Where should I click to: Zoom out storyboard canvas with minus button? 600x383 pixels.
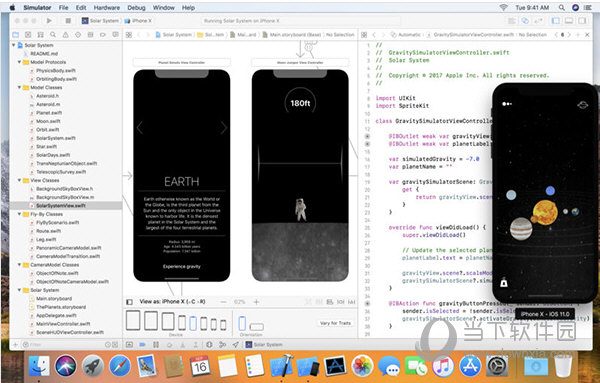coord(223,302)
